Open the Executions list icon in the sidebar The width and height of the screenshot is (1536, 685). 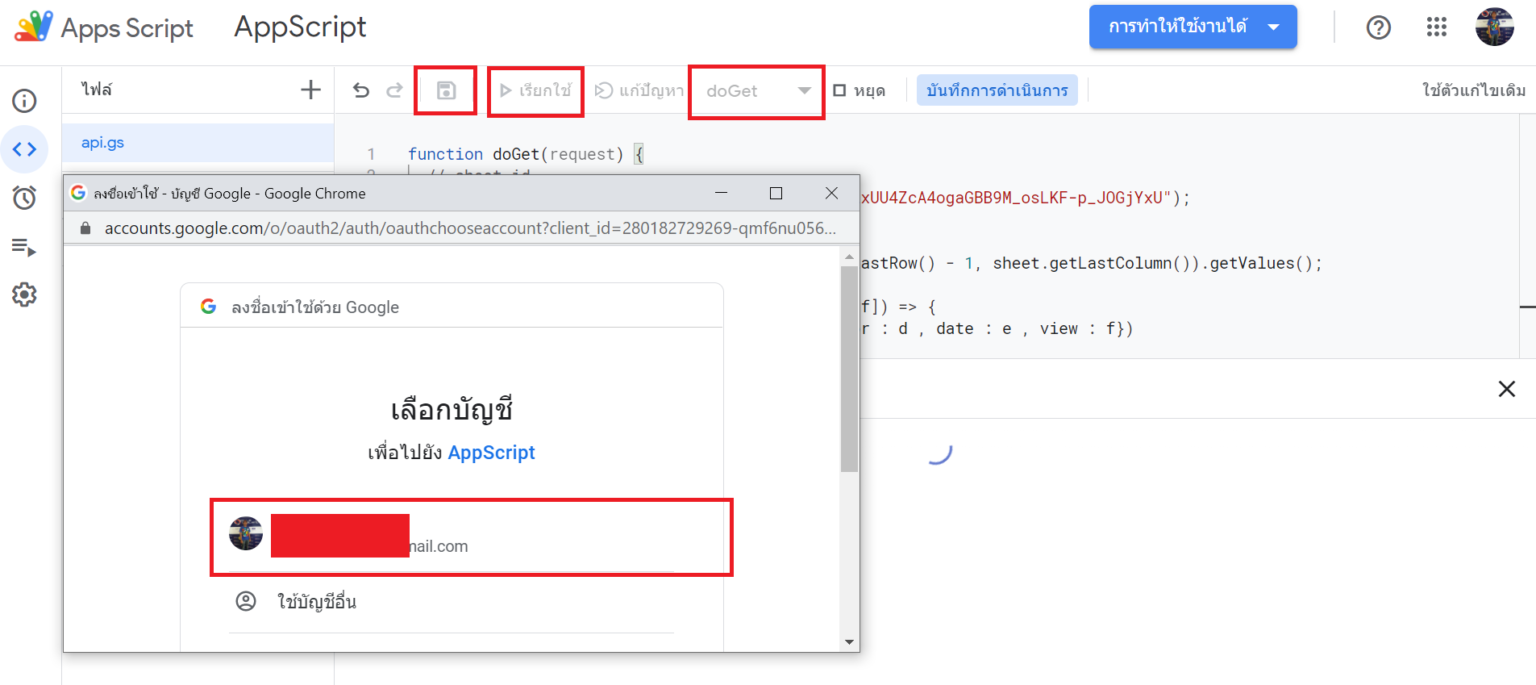pyautogui.click(x=24, y=246)
